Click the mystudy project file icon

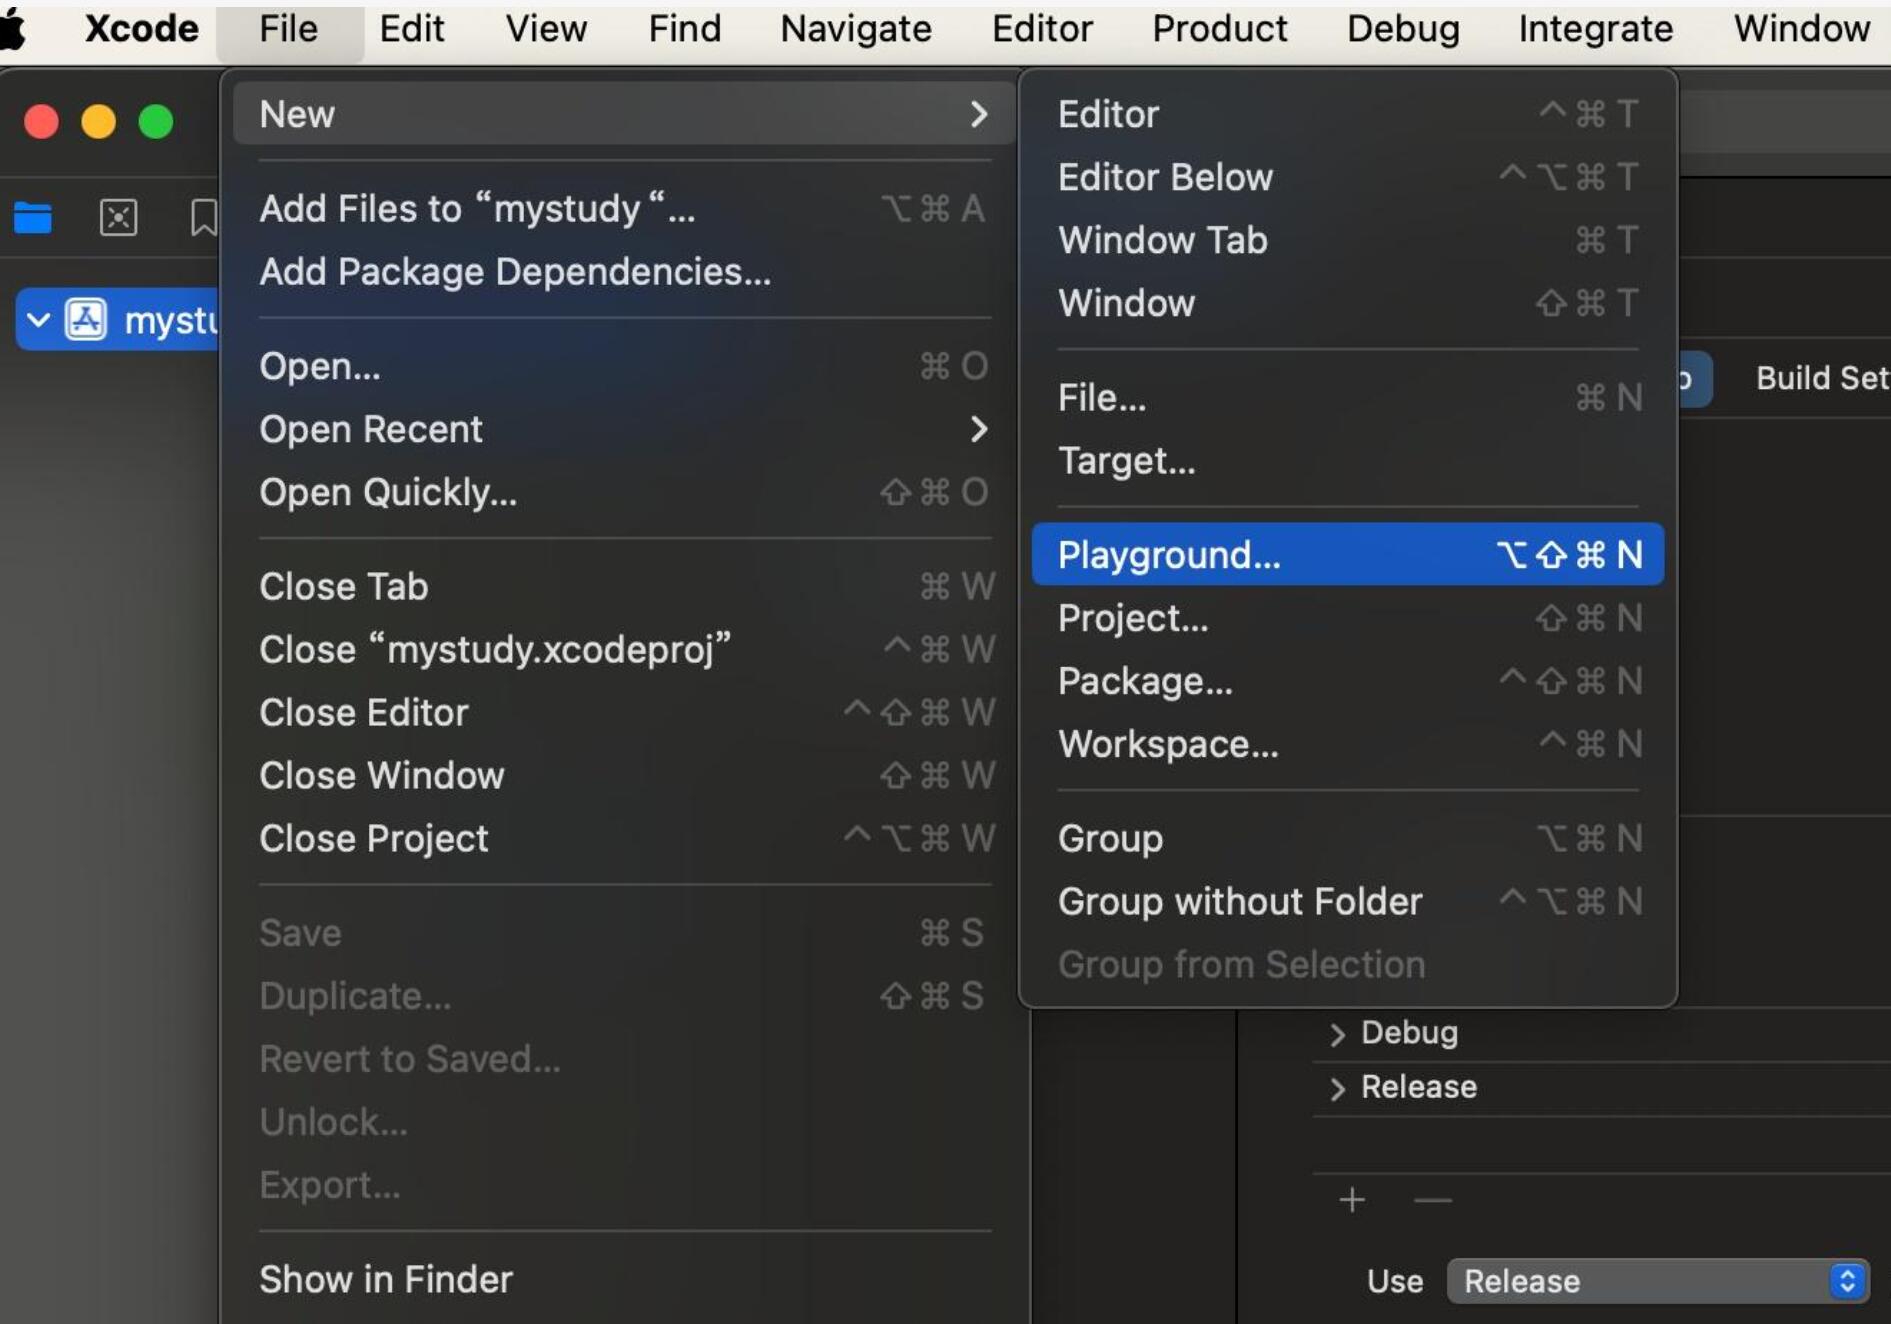[86, 320]
